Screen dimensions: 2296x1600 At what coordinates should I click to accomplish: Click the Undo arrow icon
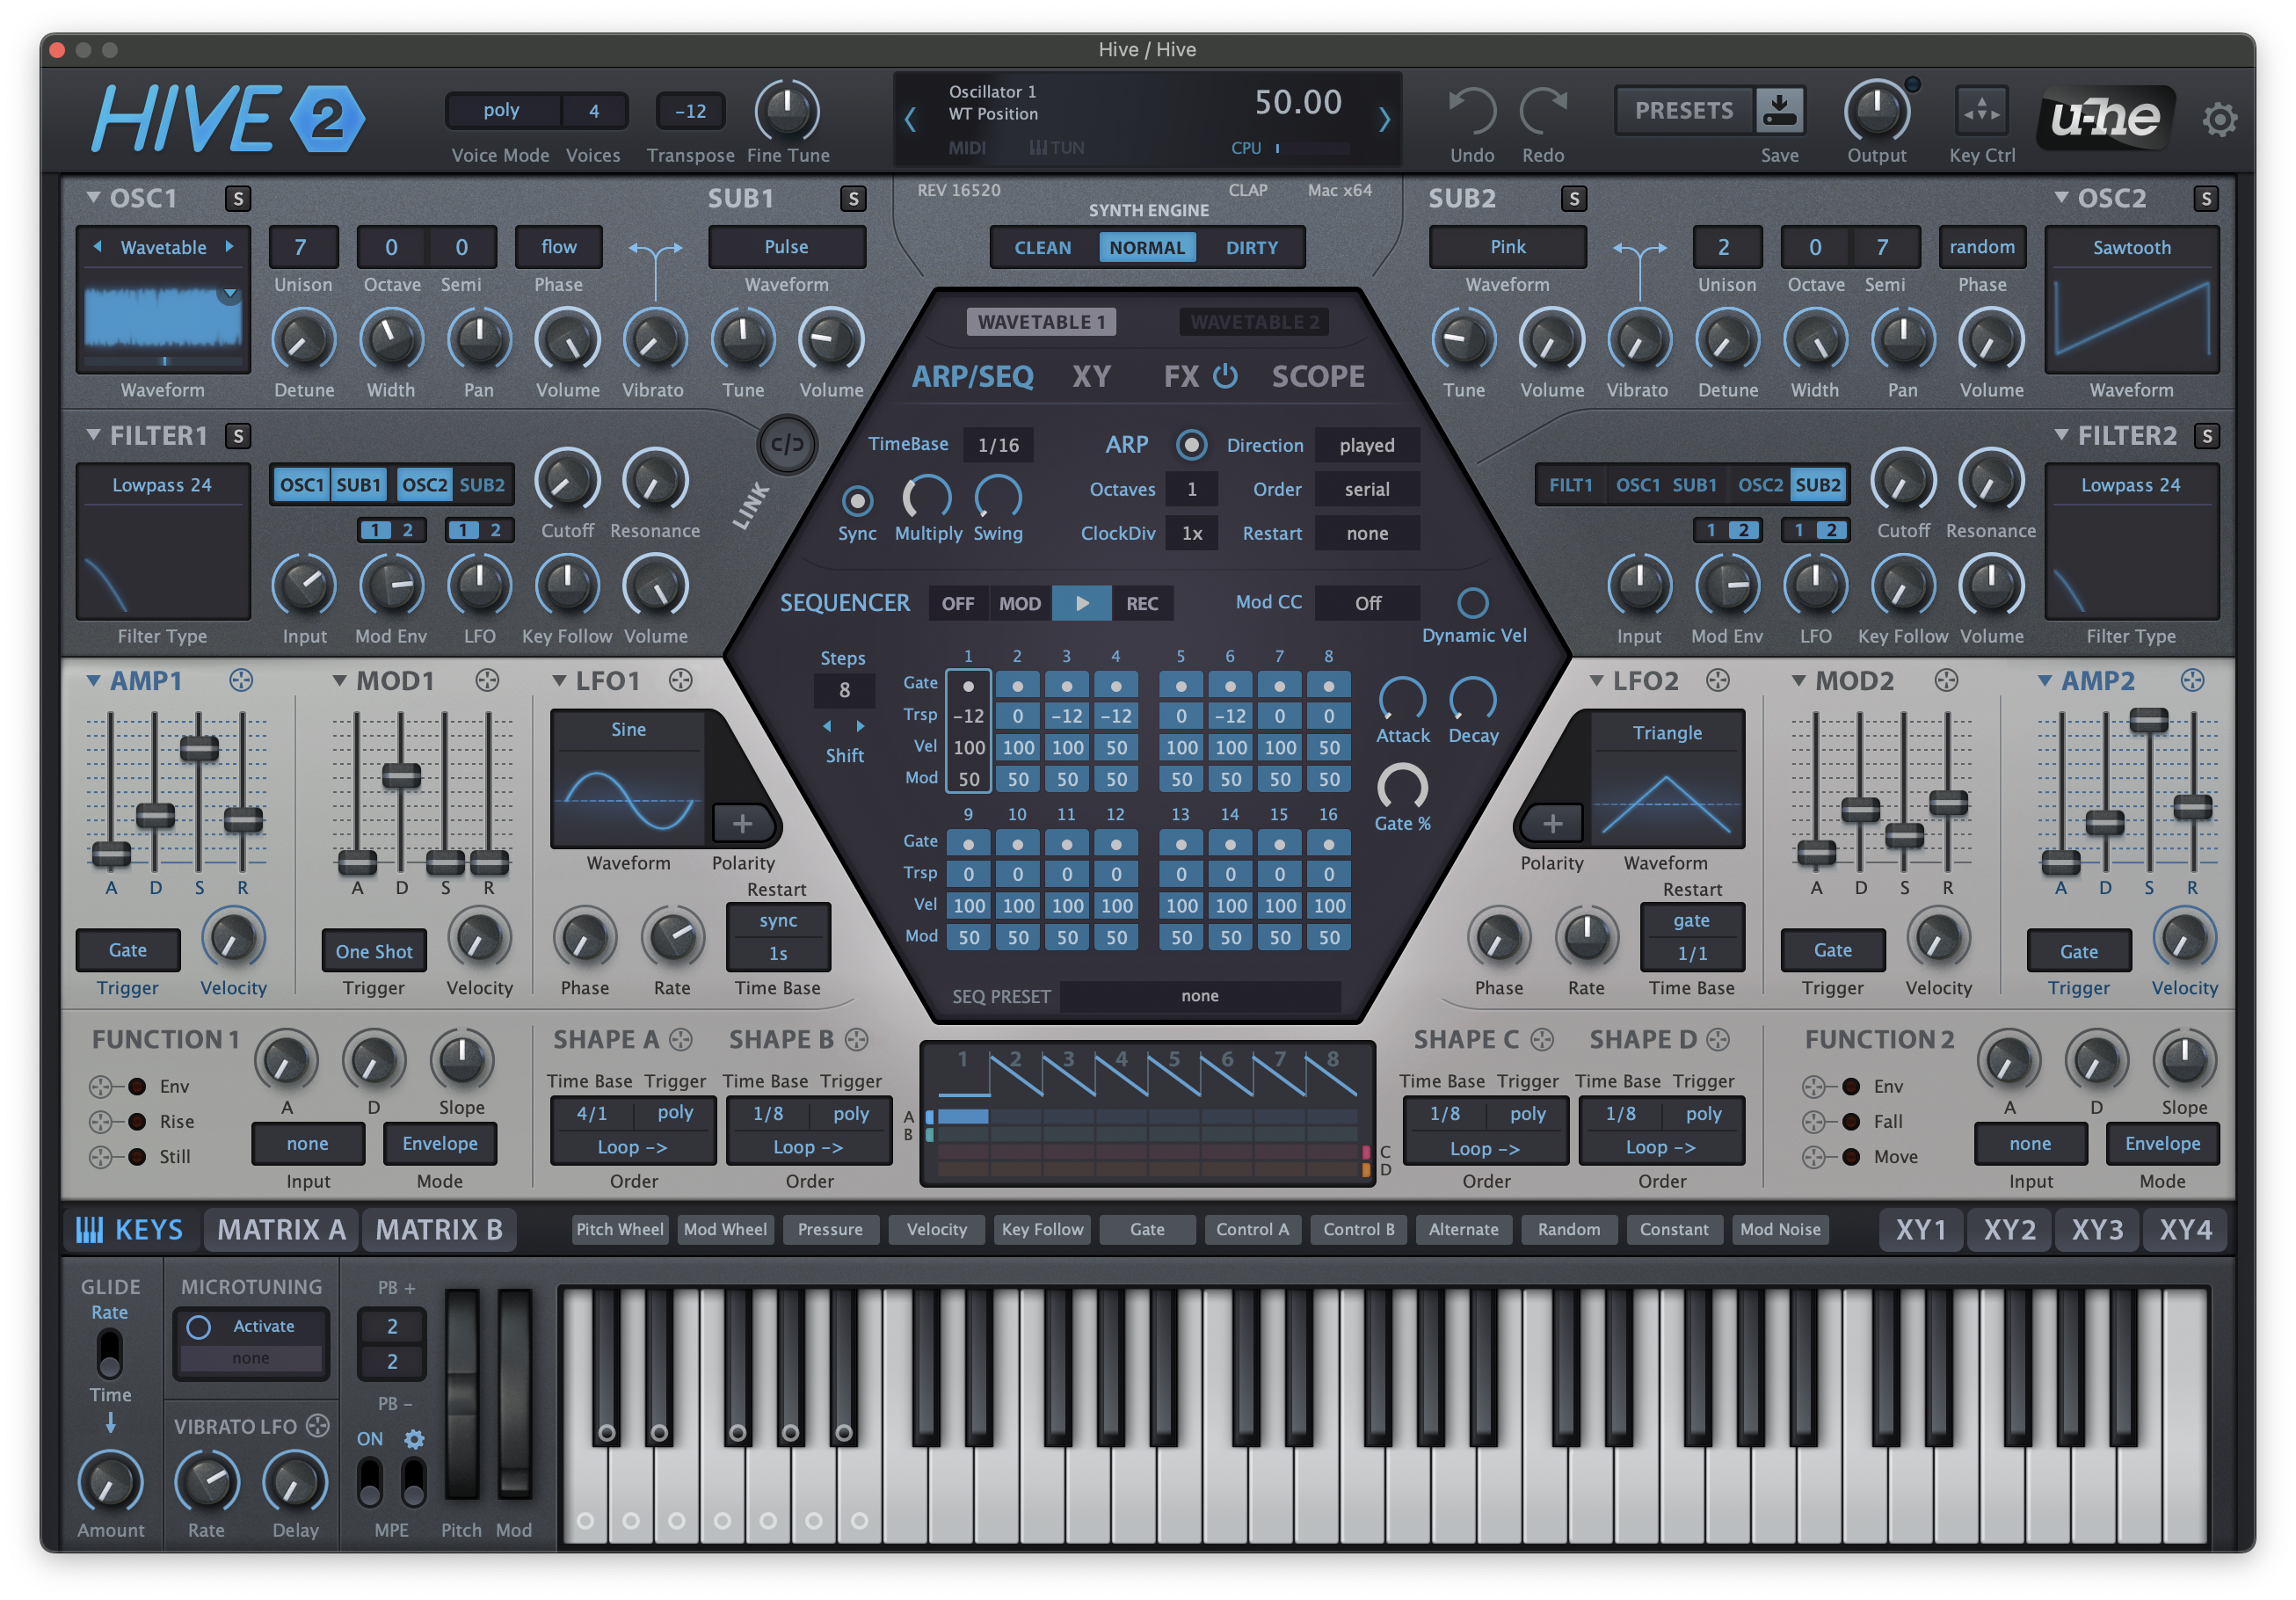click(1472, 111)
